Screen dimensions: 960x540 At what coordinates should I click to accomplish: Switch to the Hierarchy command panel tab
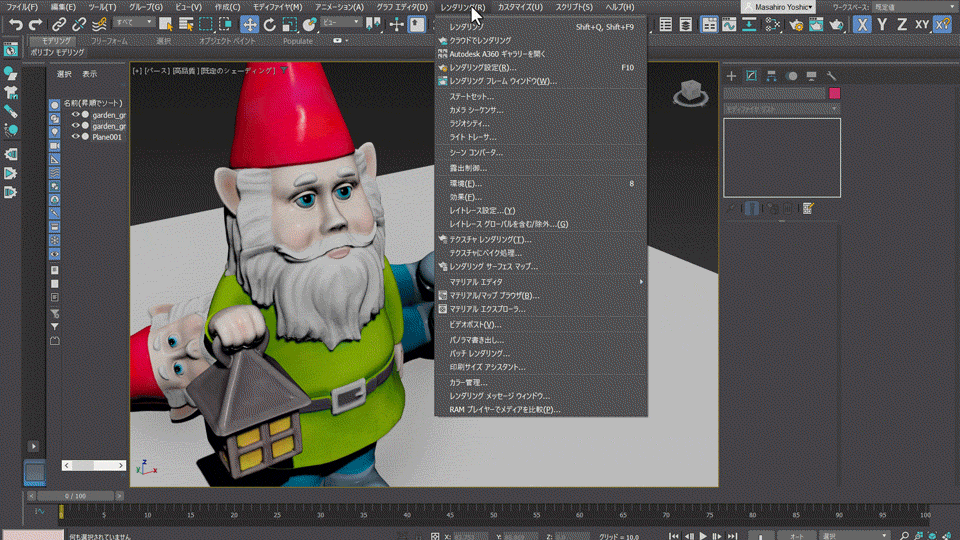771,76
